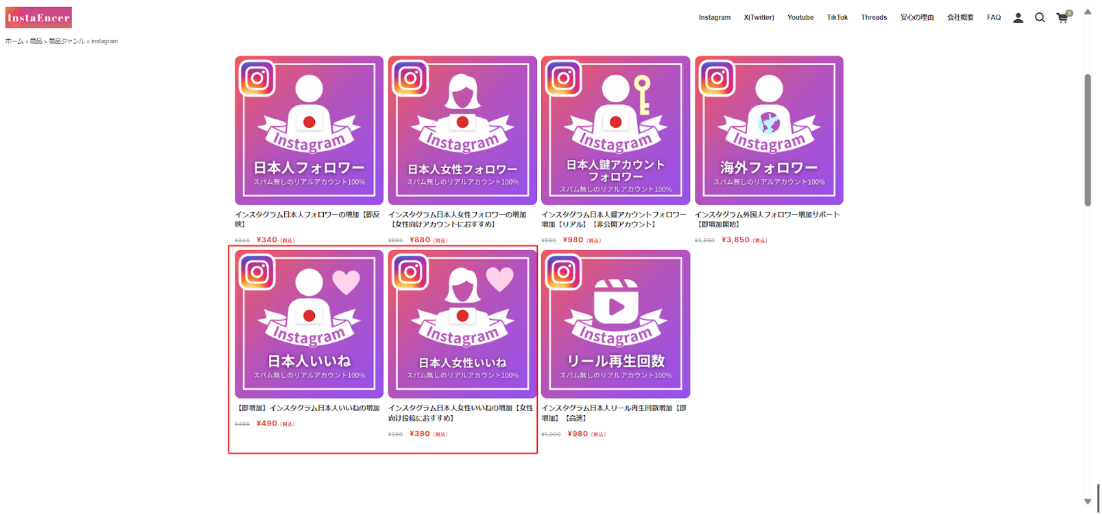Open title インスタグラム日本人女性いいねの増加
1102x515 pixels.
pos(461,412)
